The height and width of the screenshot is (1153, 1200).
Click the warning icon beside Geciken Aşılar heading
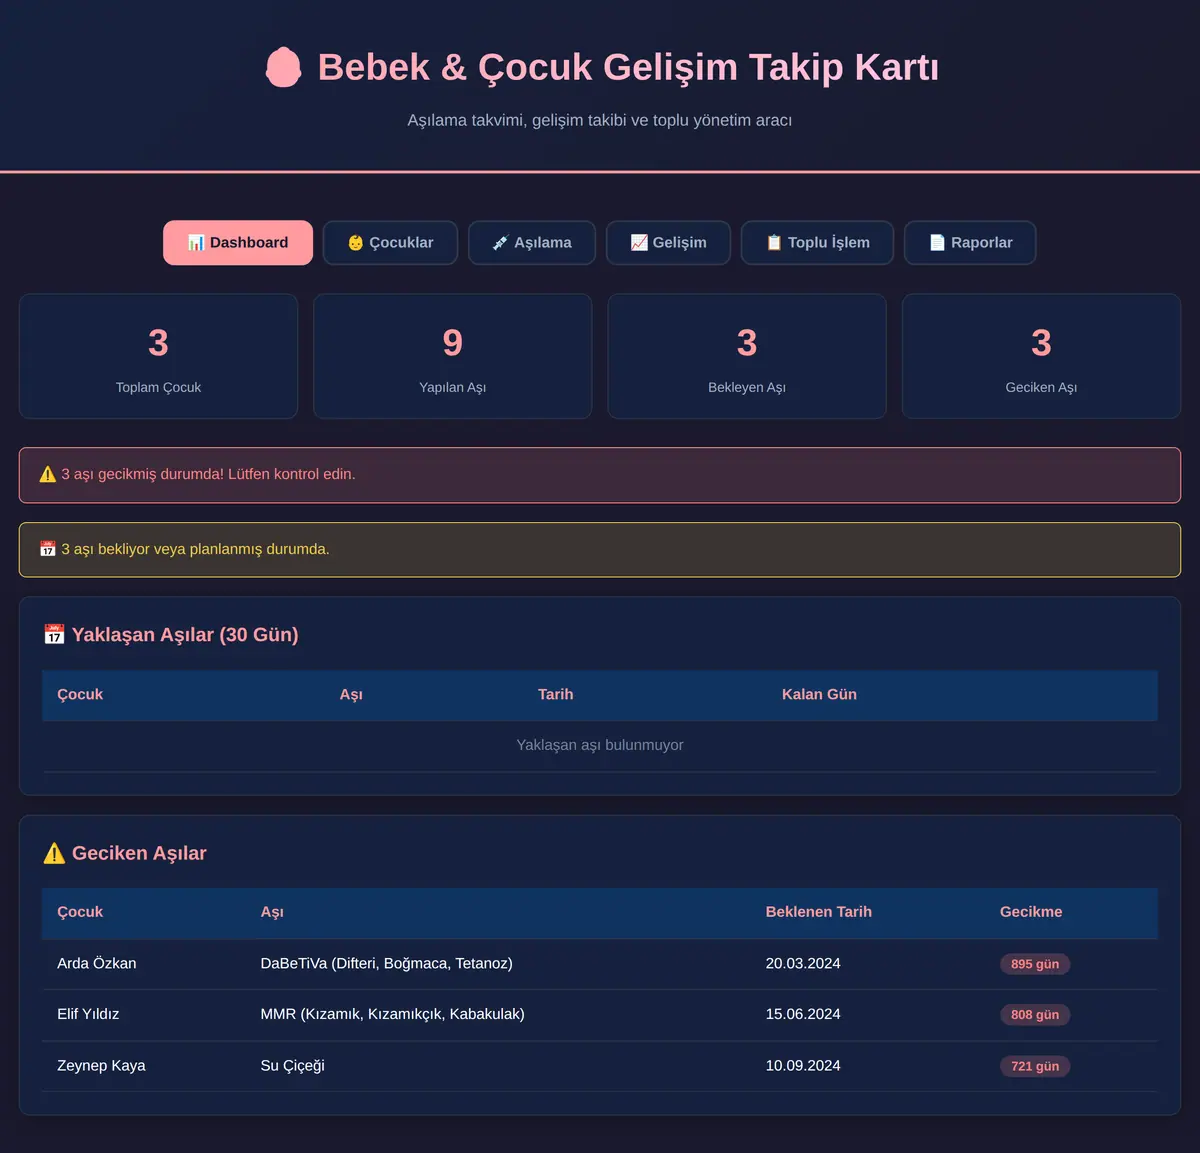54,853
